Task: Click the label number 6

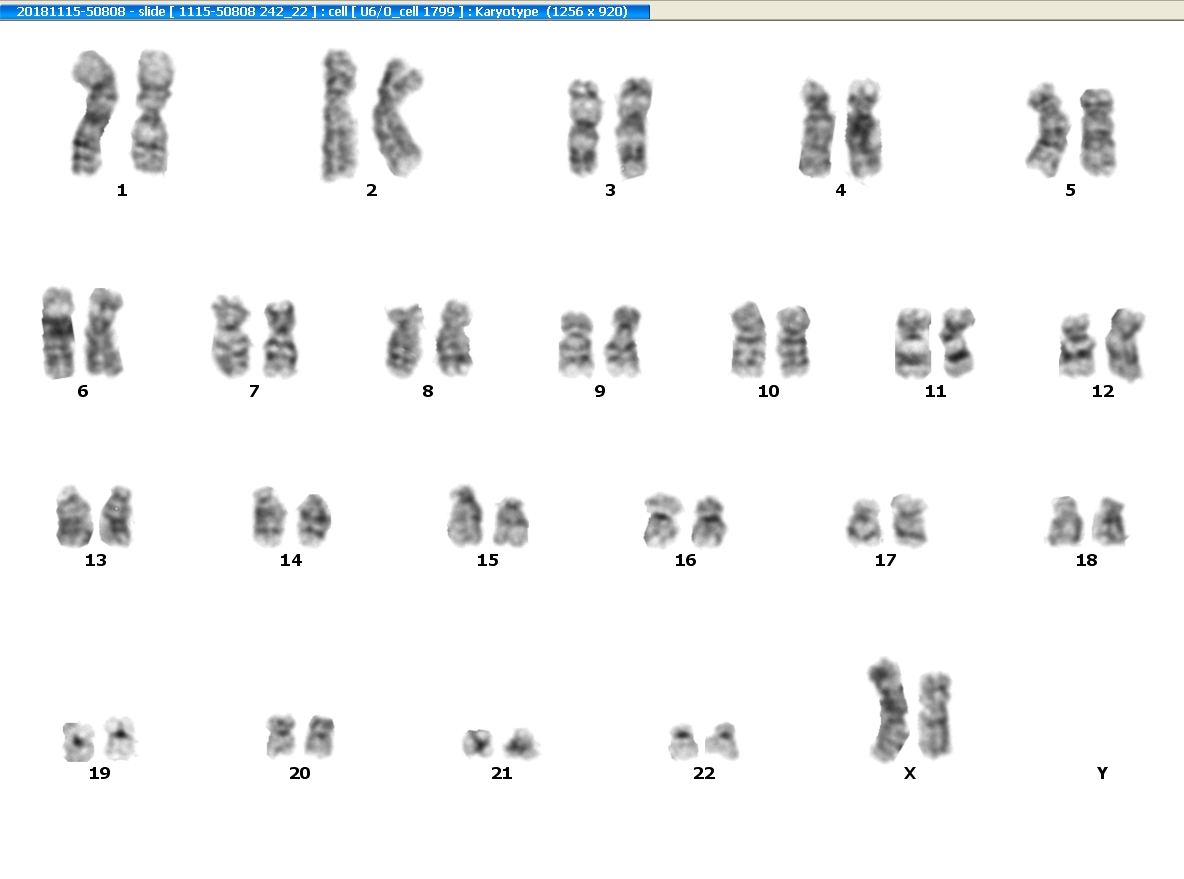Action: tap(82, 391)
